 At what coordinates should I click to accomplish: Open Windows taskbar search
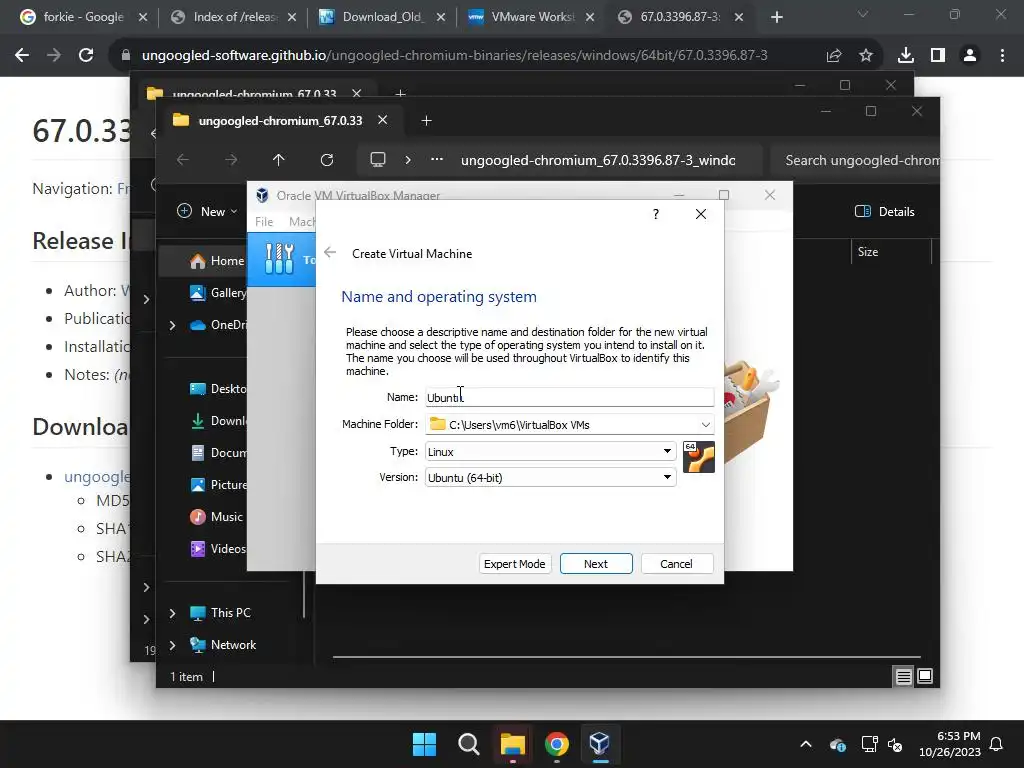click(x=468, y=744)
